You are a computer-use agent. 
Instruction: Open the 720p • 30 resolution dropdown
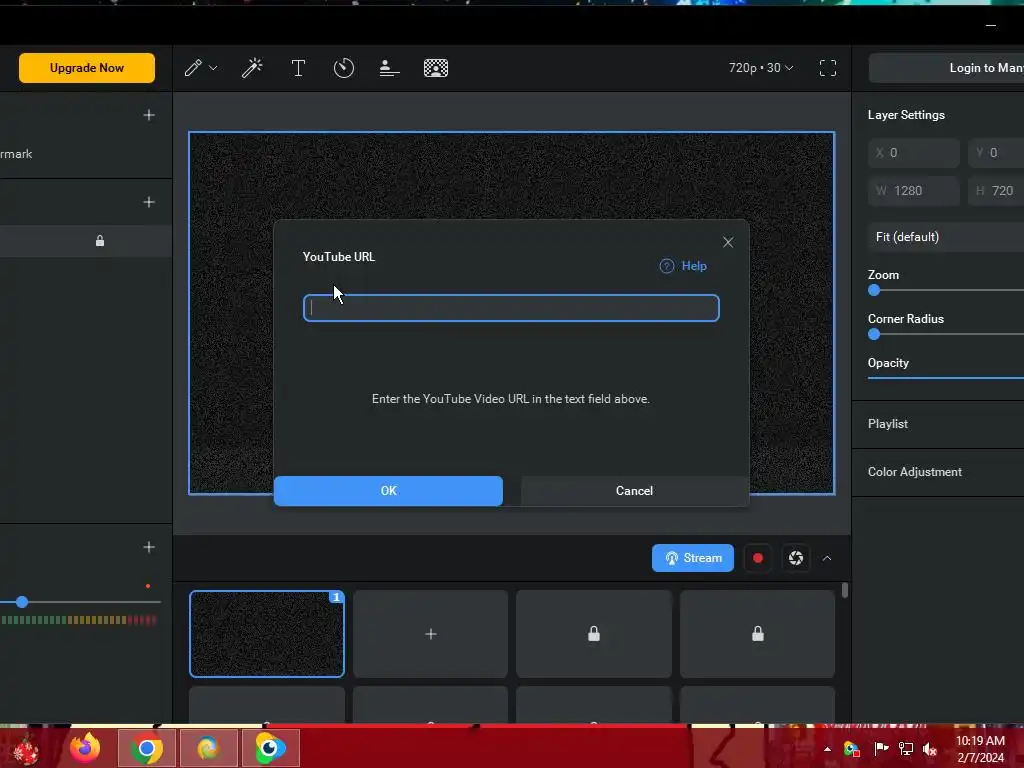click(761, 68)
